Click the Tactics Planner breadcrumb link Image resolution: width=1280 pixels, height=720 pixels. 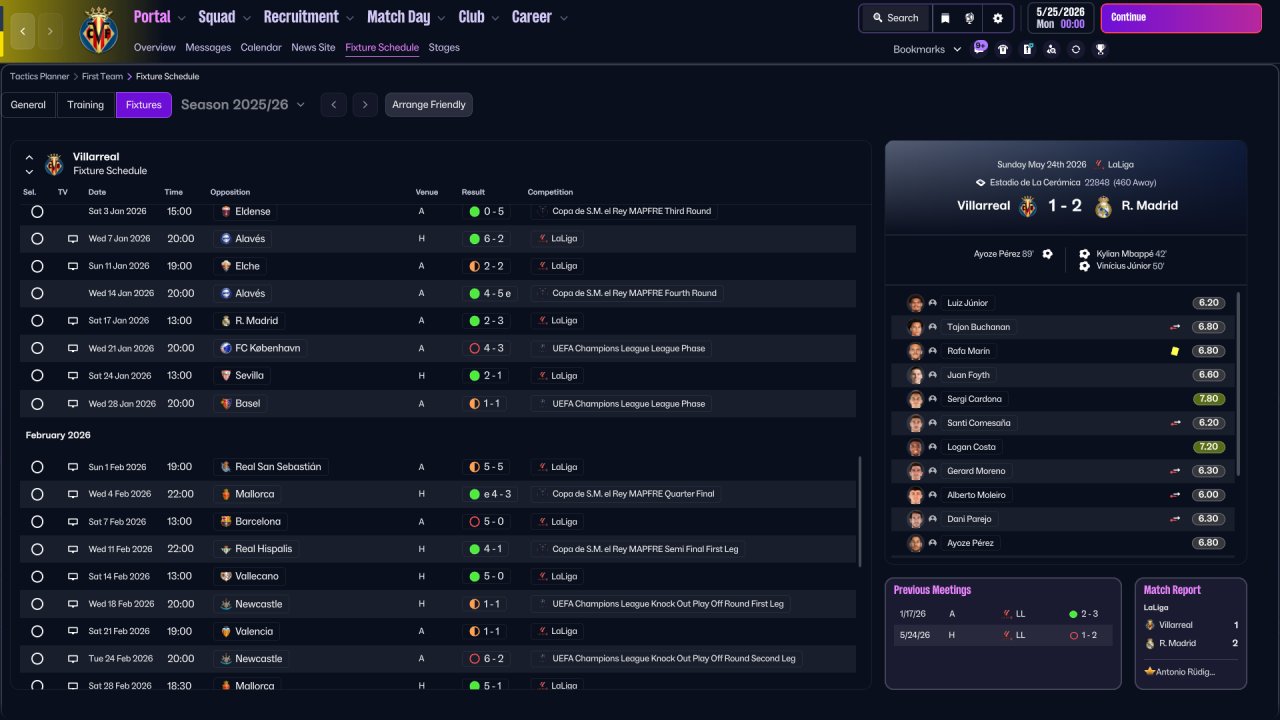click(x=40, y=76)
